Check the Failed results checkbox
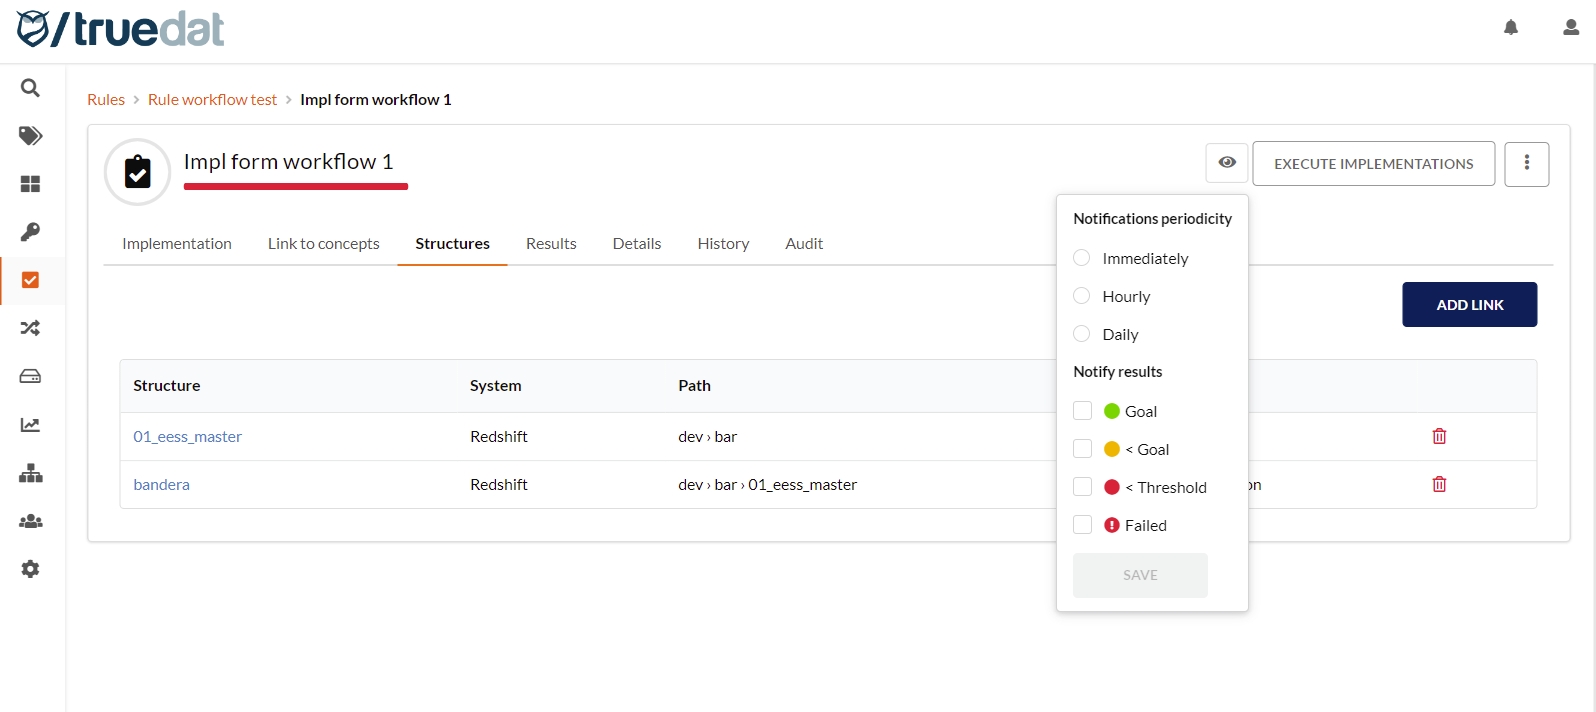This screenshot has height=712, width=1596. 1082,525
